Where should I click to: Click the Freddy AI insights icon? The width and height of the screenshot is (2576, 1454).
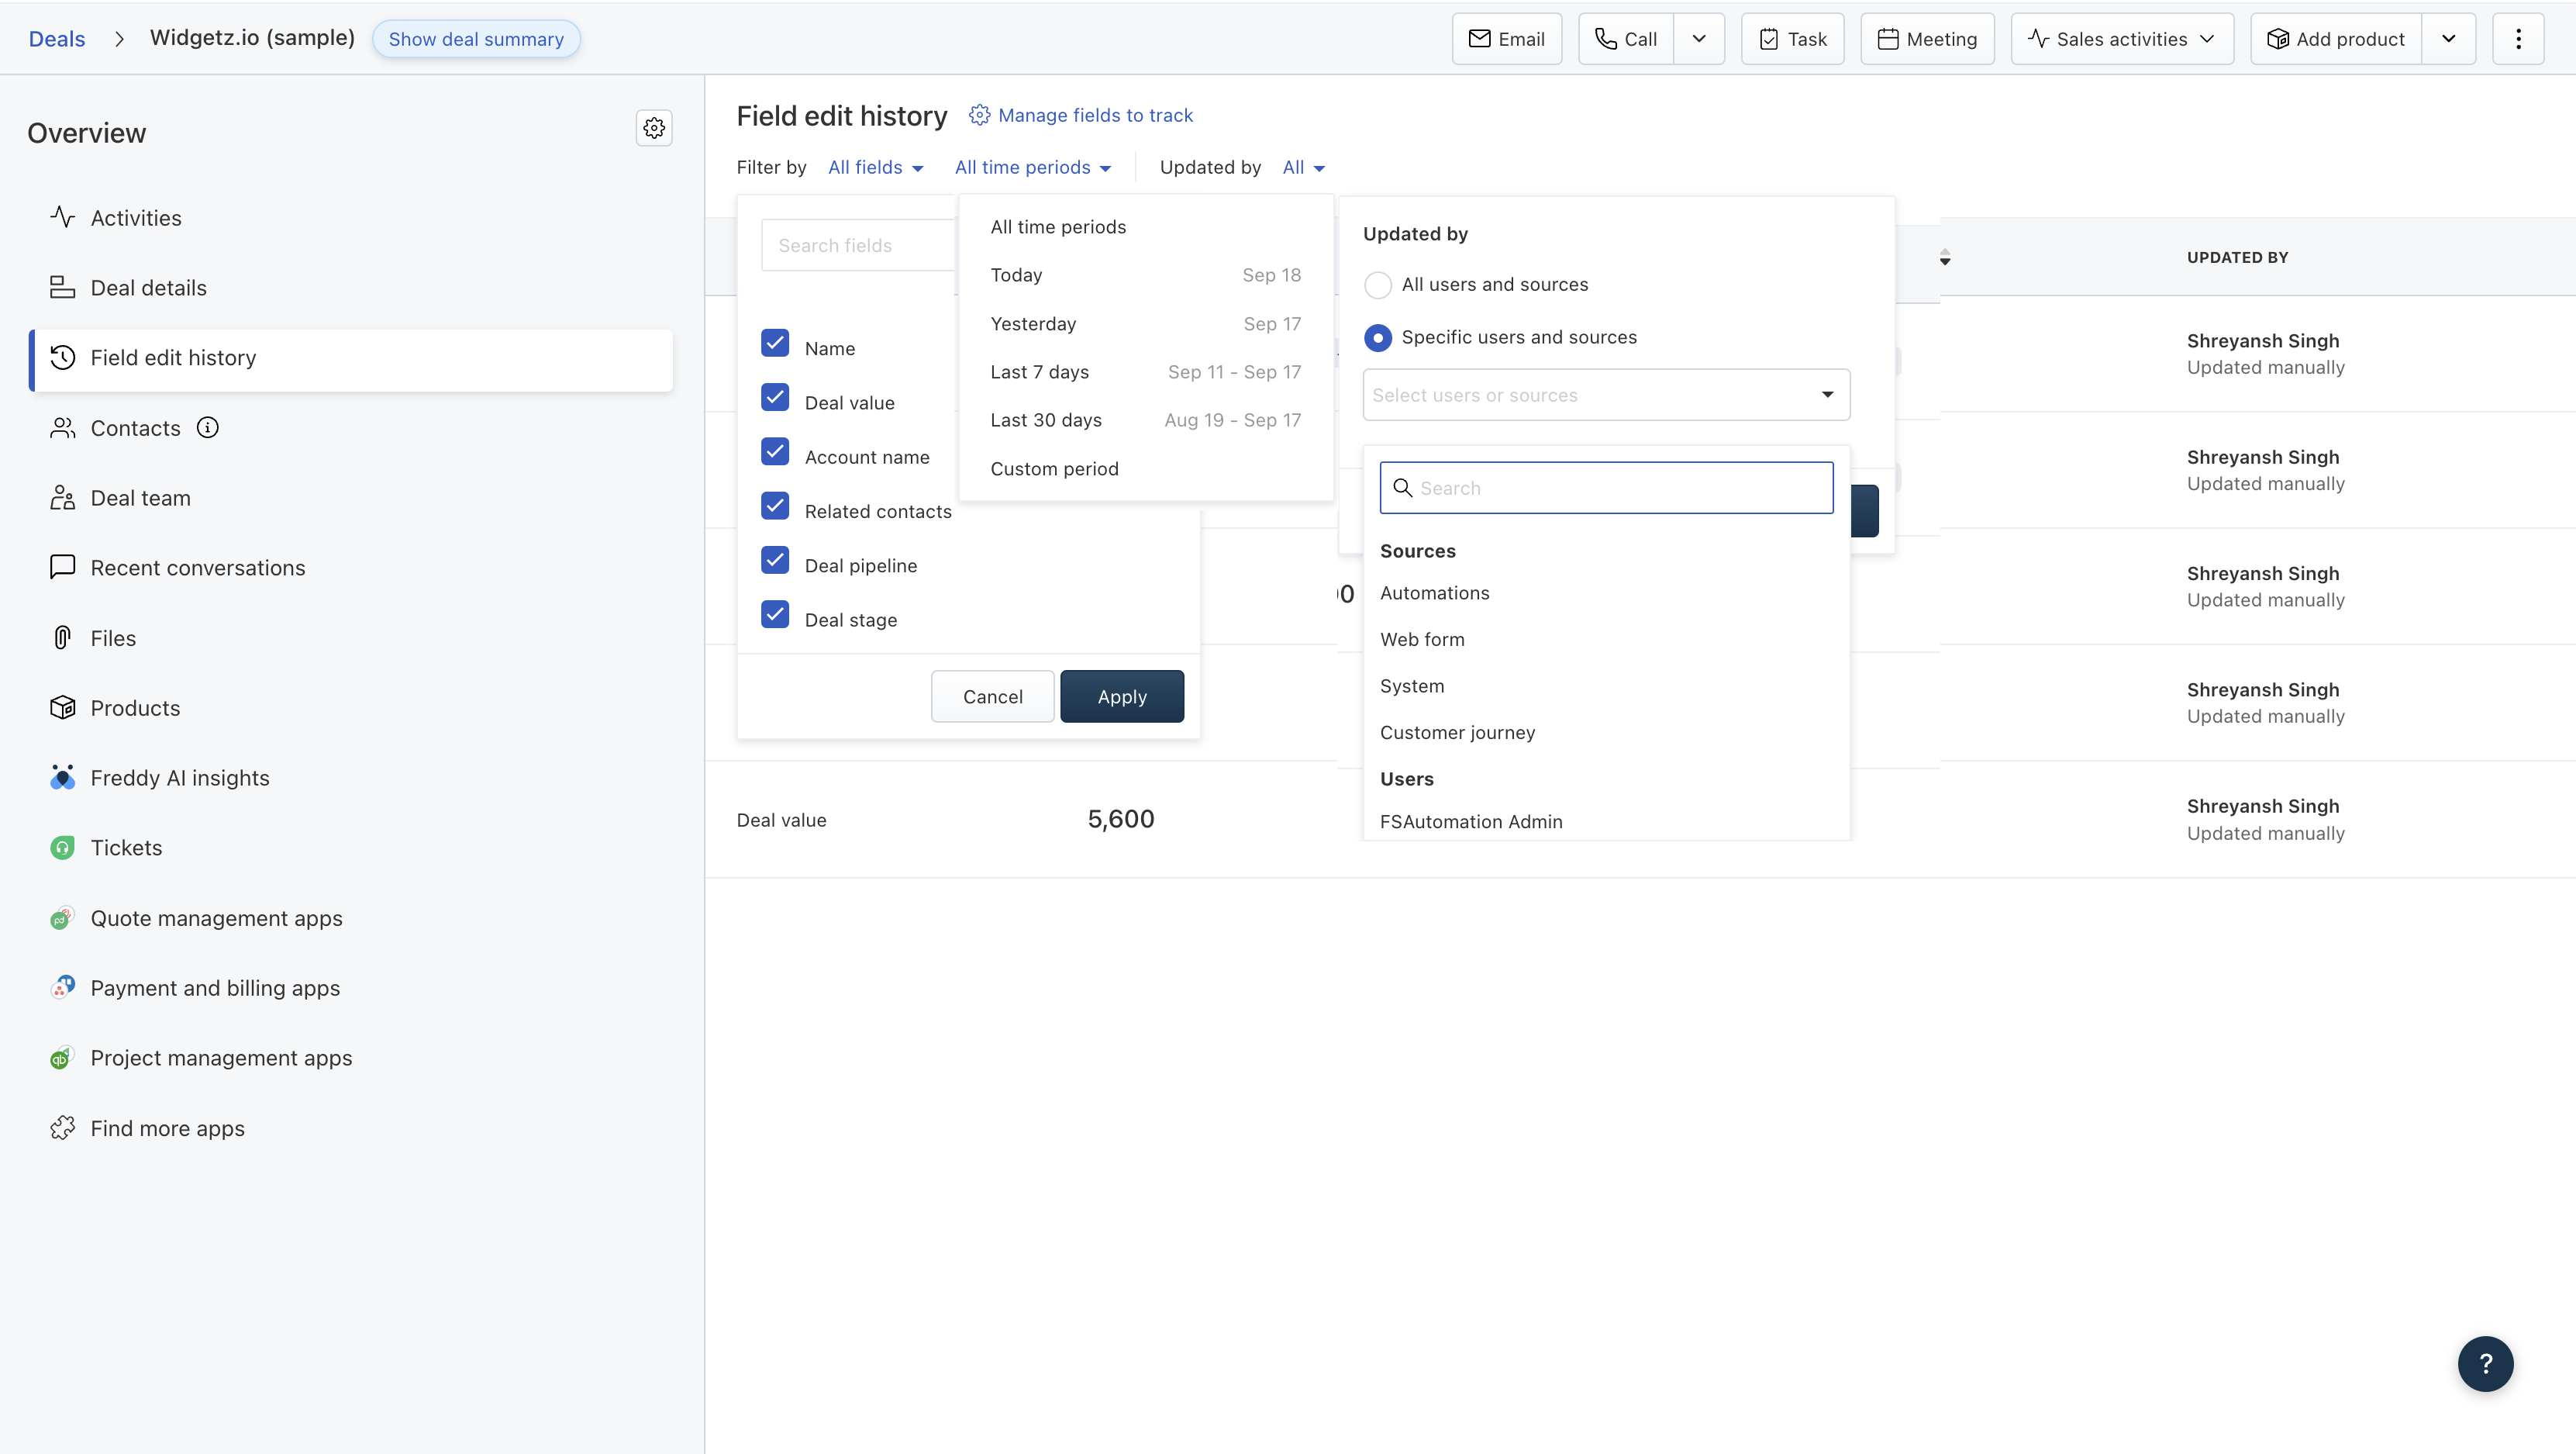[62, 778]
